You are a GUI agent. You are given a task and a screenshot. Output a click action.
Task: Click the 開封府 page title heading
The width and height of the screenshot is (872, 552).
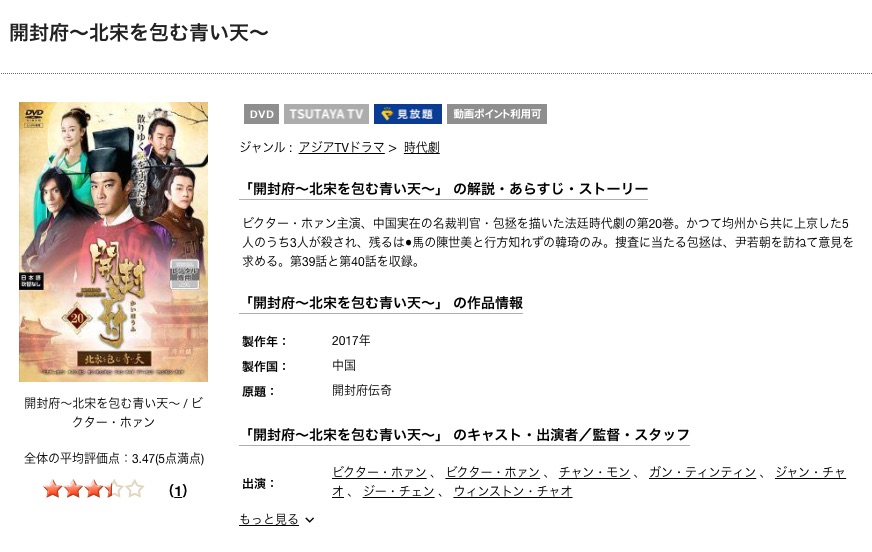pos(139,33)
